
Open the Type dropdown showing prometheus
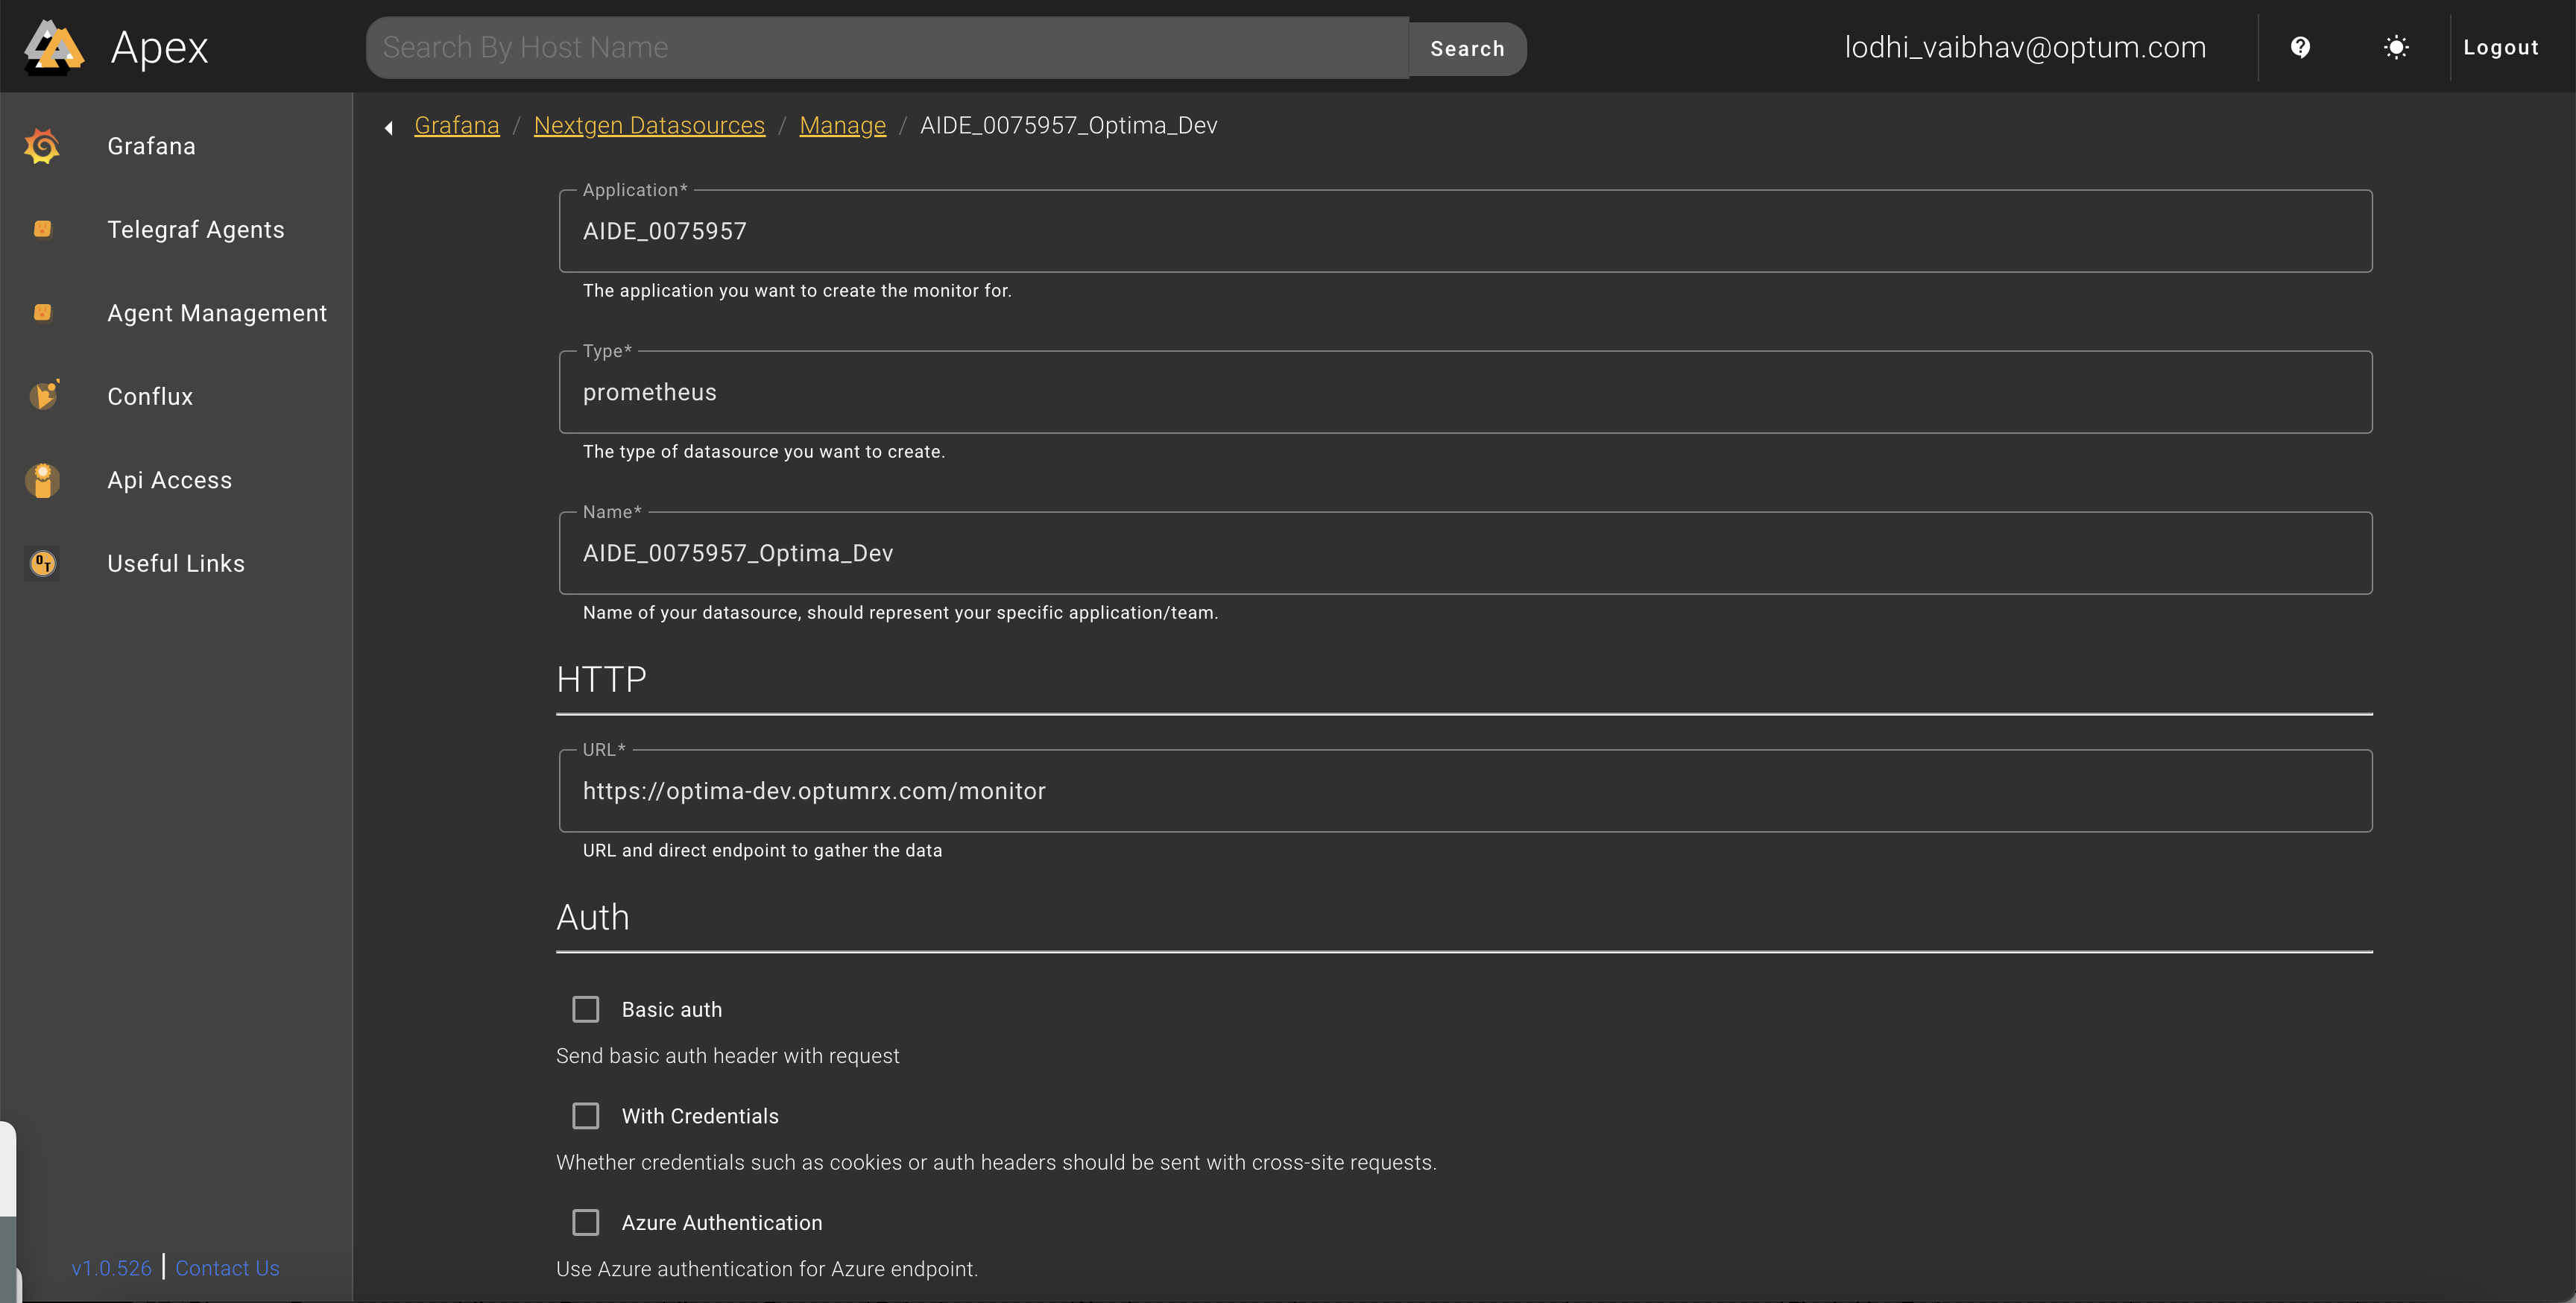click(1465, 392)
